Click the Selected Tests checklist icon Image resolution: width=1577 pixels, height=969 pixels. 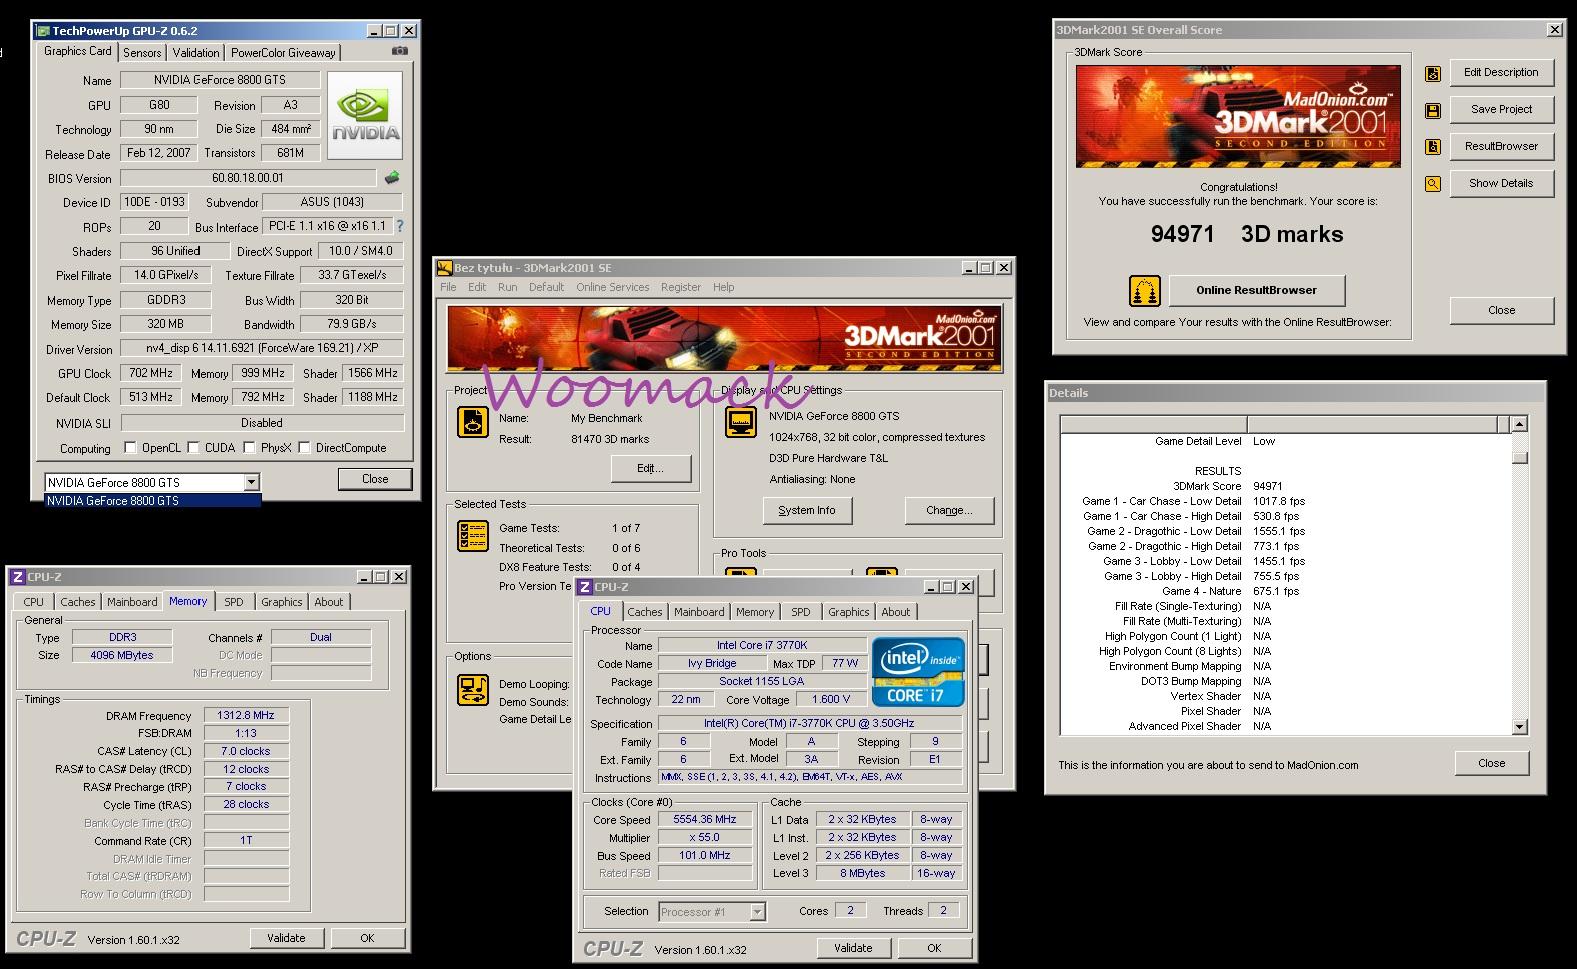click(473, 536)
